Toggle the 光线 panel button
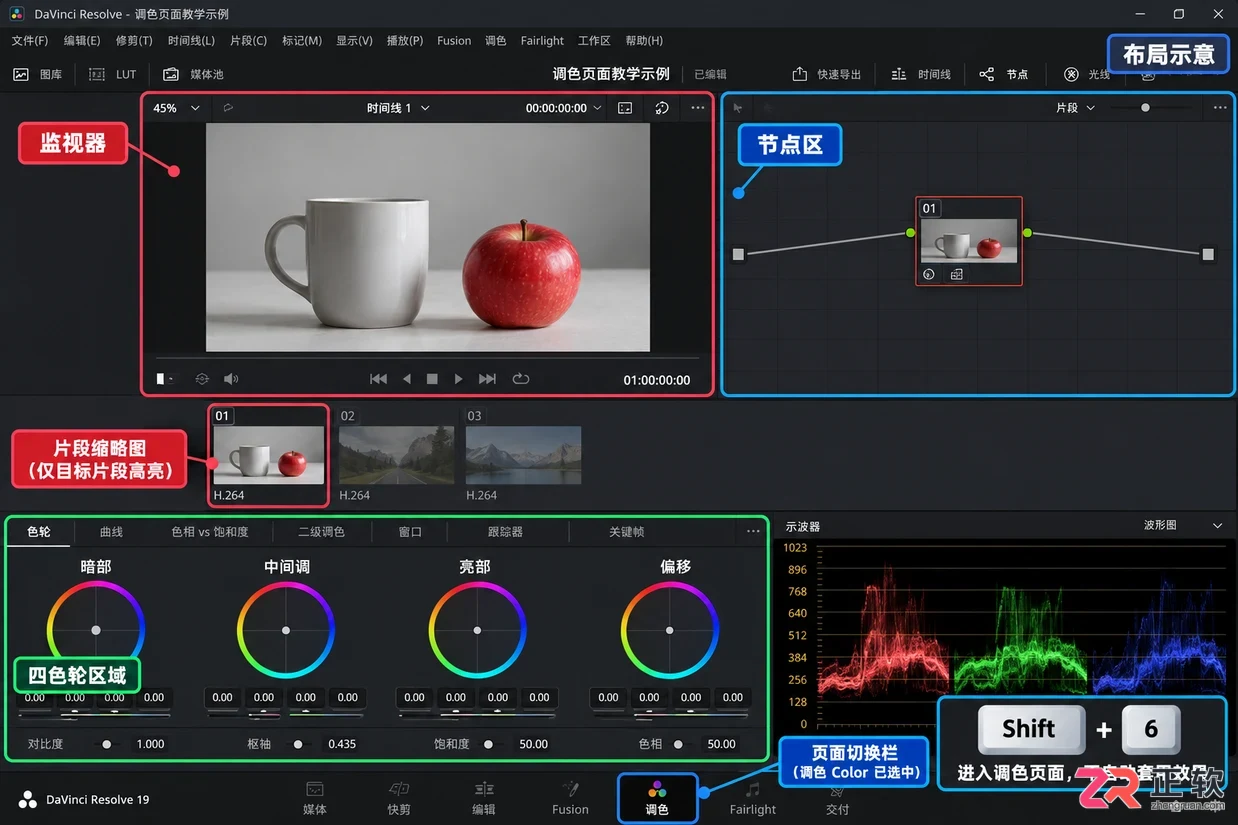This screenshot has height=825, width=1238. pos(1087,74)
